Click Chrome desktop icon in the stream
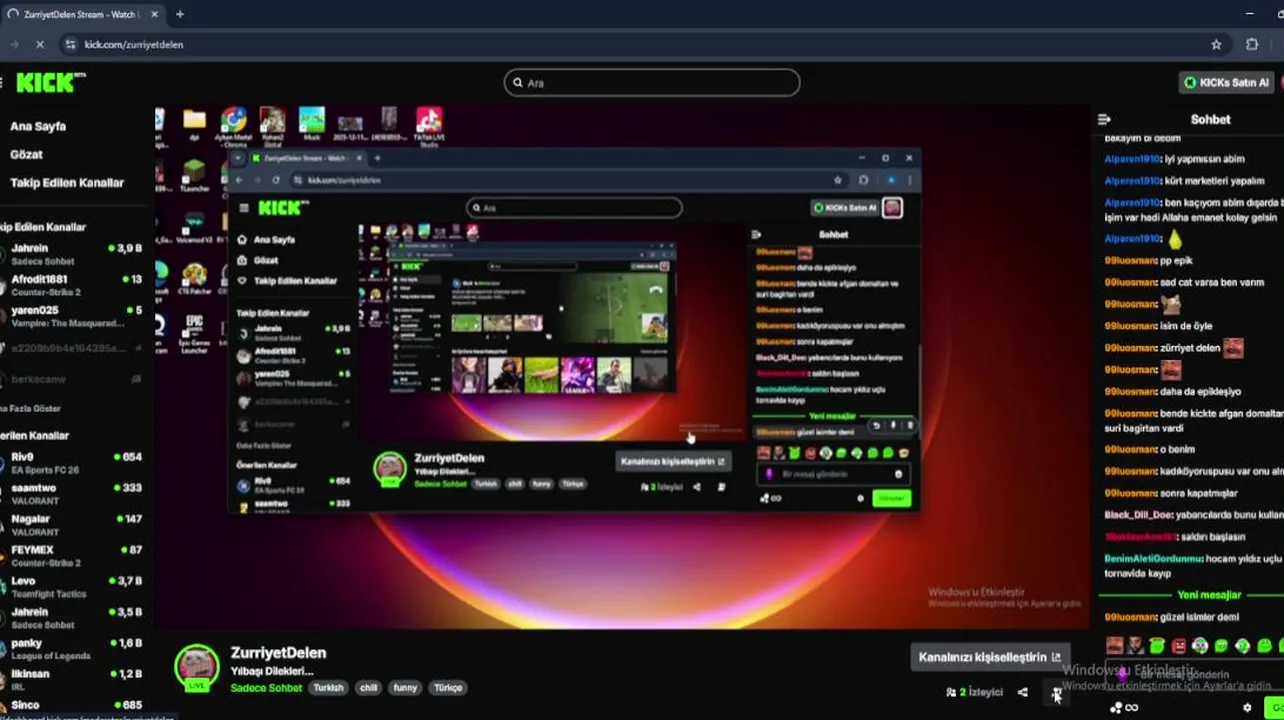The height and width of the screenshot is (720, 1284). click(234, 125)
